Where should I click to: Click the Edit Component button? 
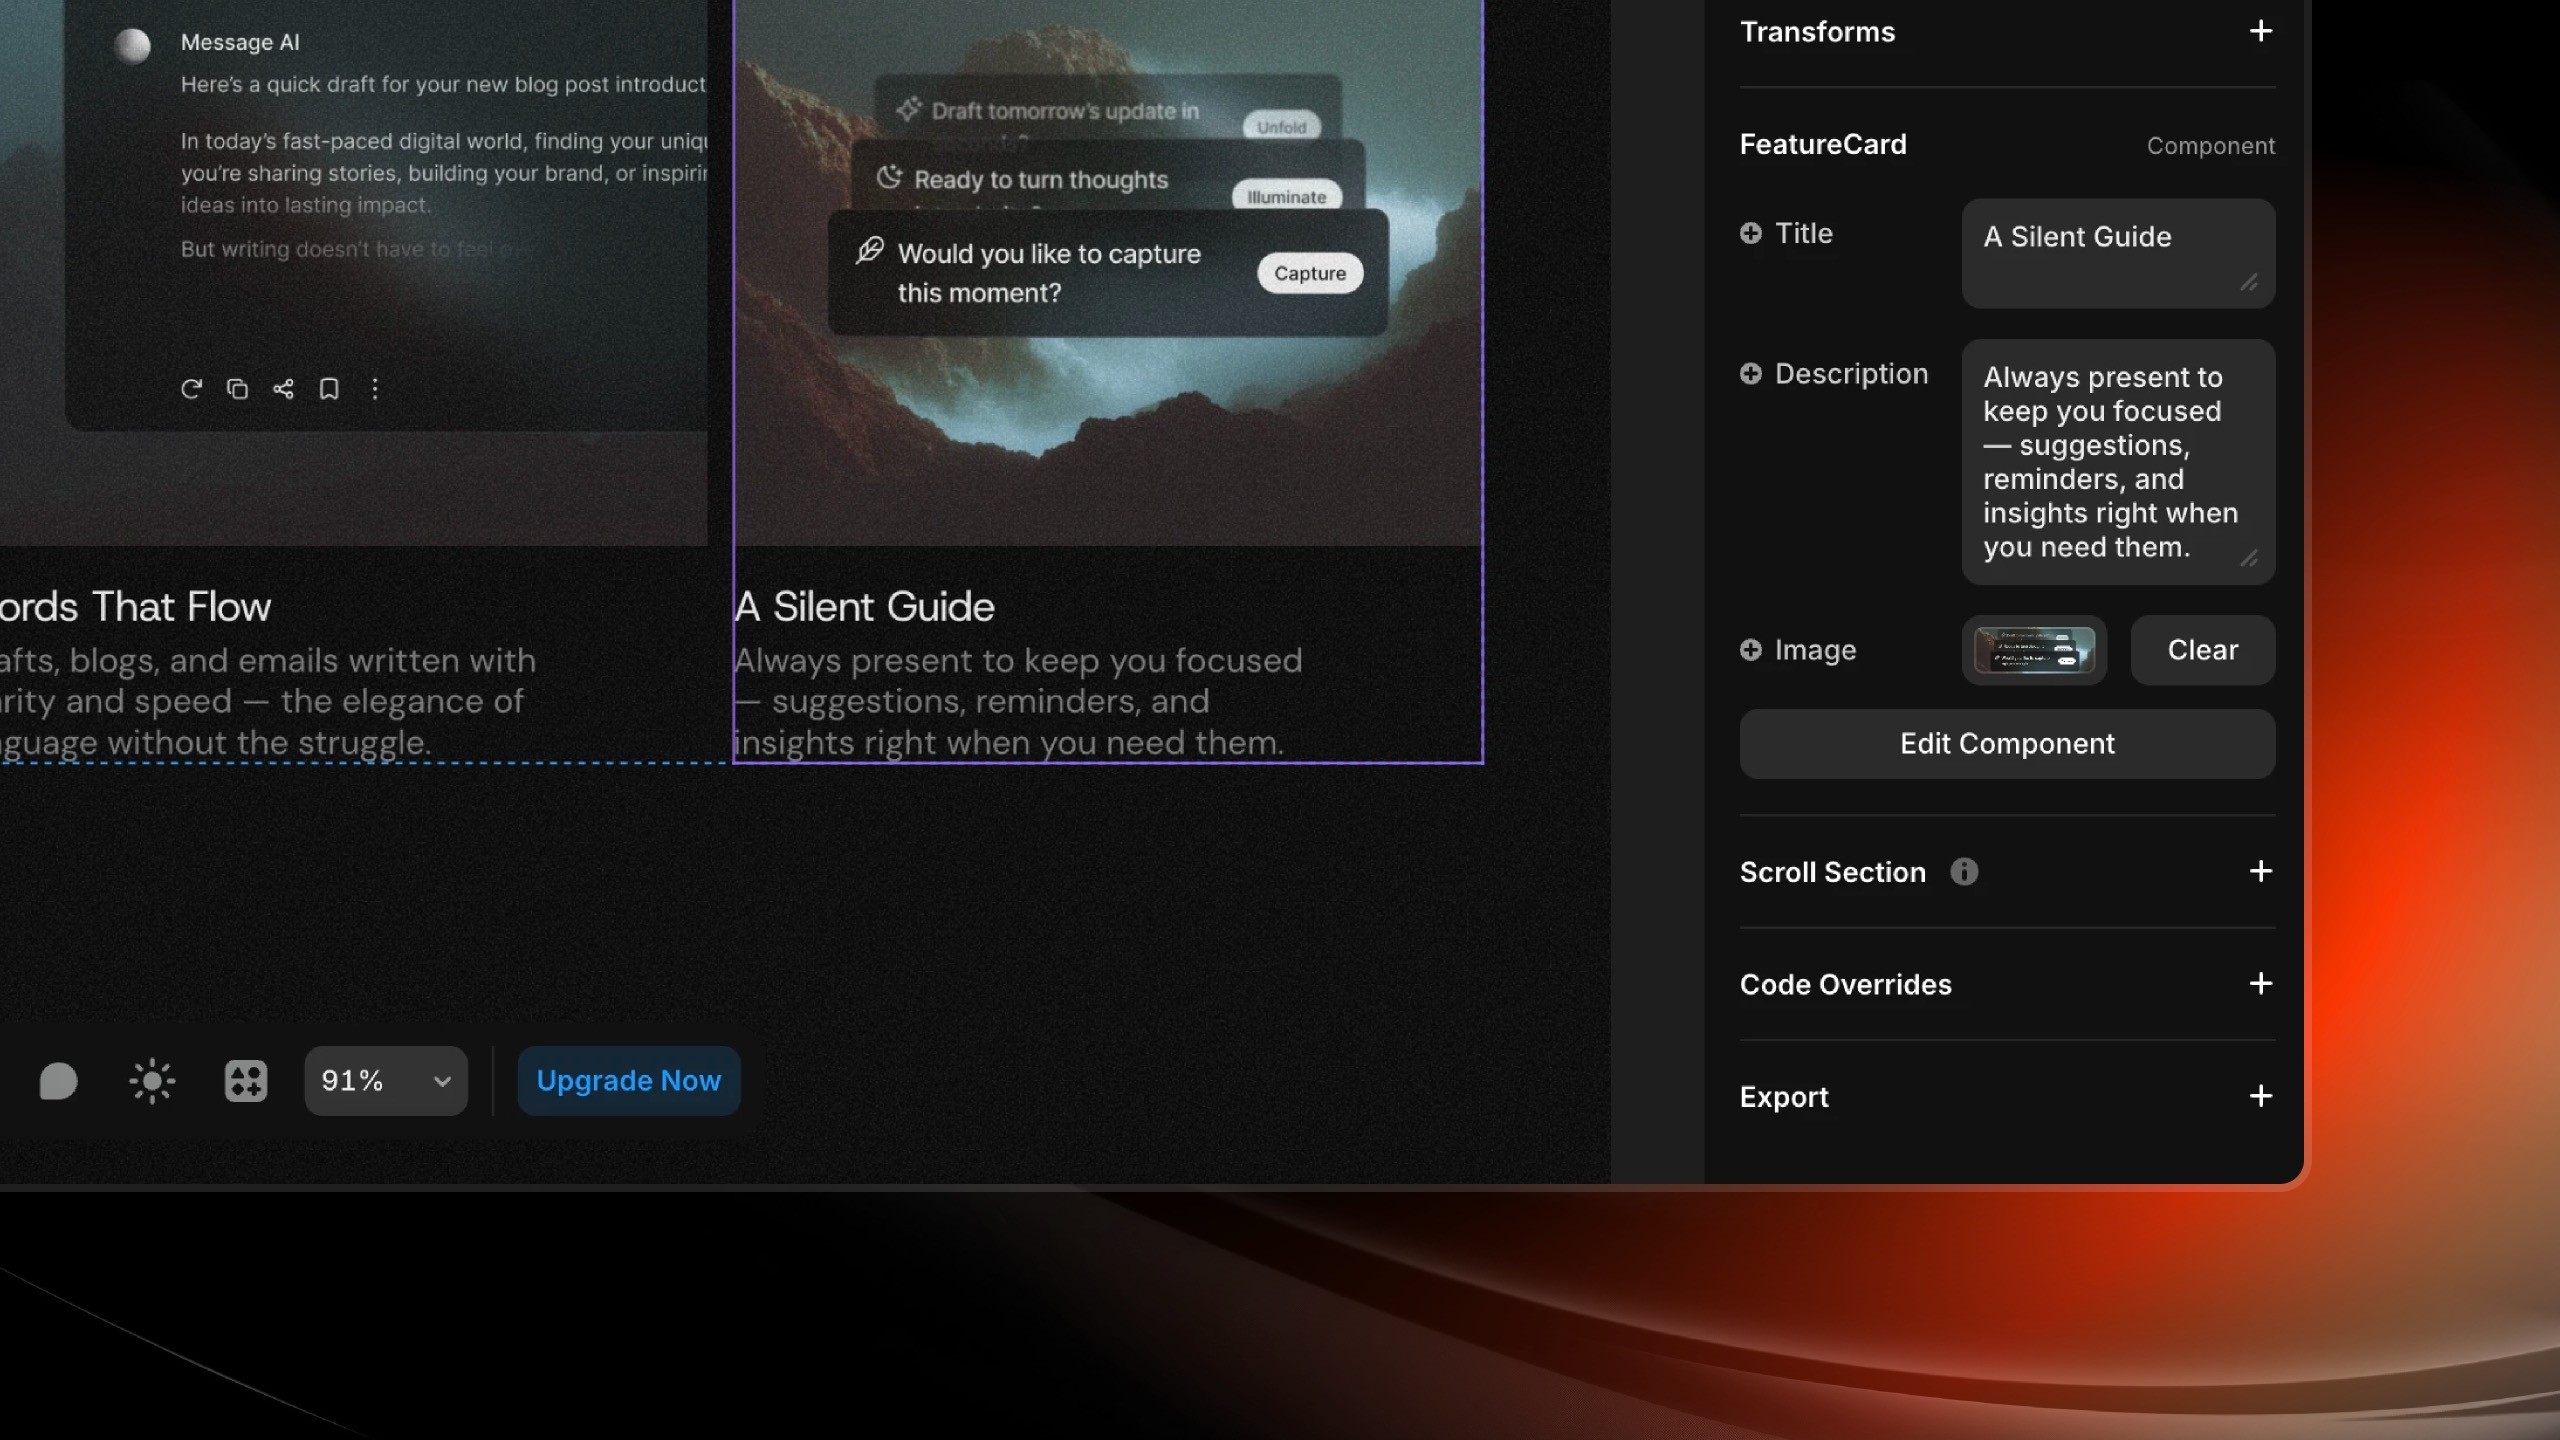(x=2007, y=744)
